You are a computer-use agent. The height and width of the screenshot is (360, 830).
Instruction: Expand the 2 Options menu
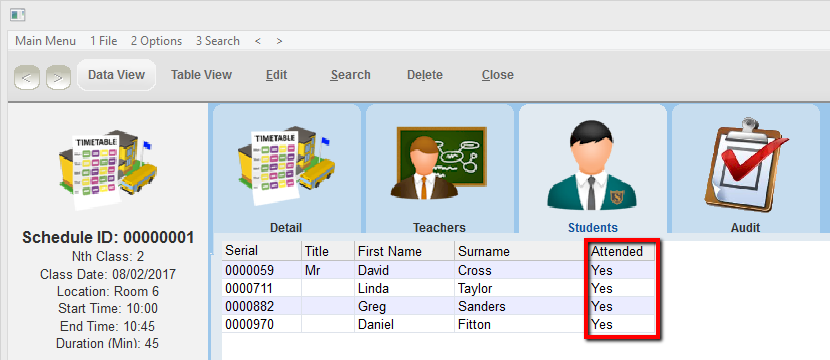(157, 41)
